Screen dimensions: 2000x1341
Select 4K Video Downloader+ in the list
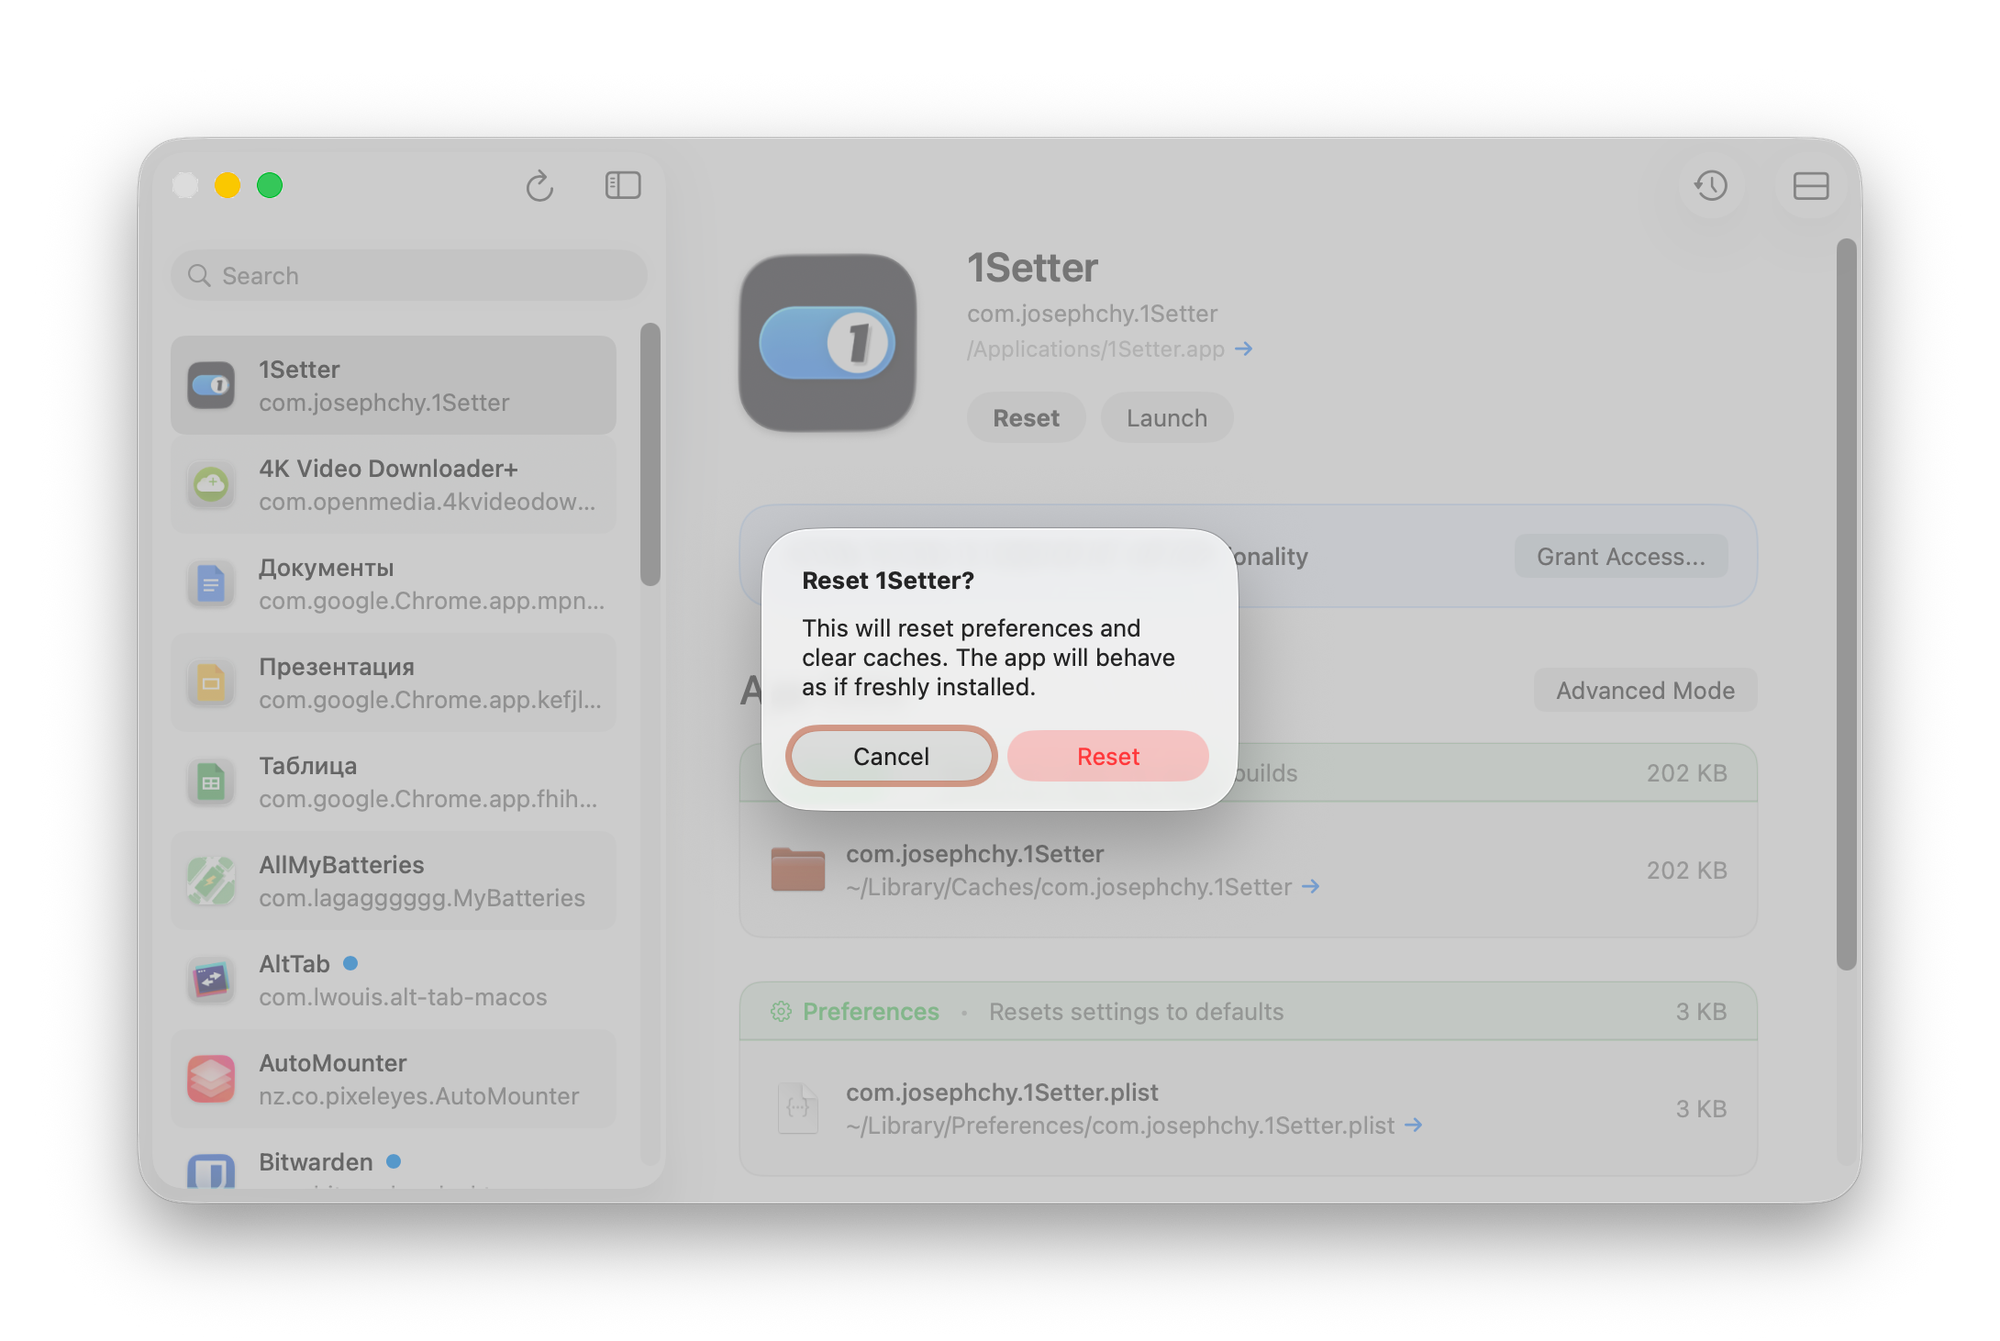pyautogui.click(x=393, y=485)
